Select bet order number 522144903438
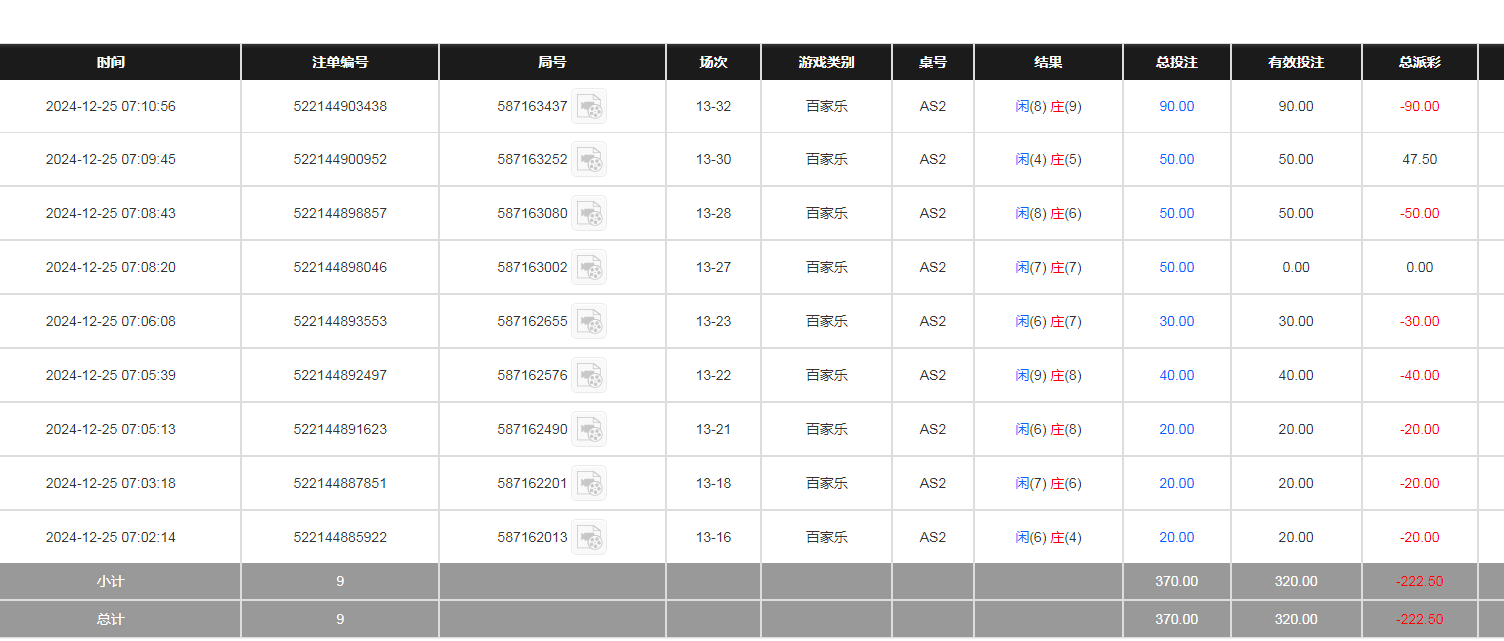This screenshot has width=1504, height=641. [340, 106]
